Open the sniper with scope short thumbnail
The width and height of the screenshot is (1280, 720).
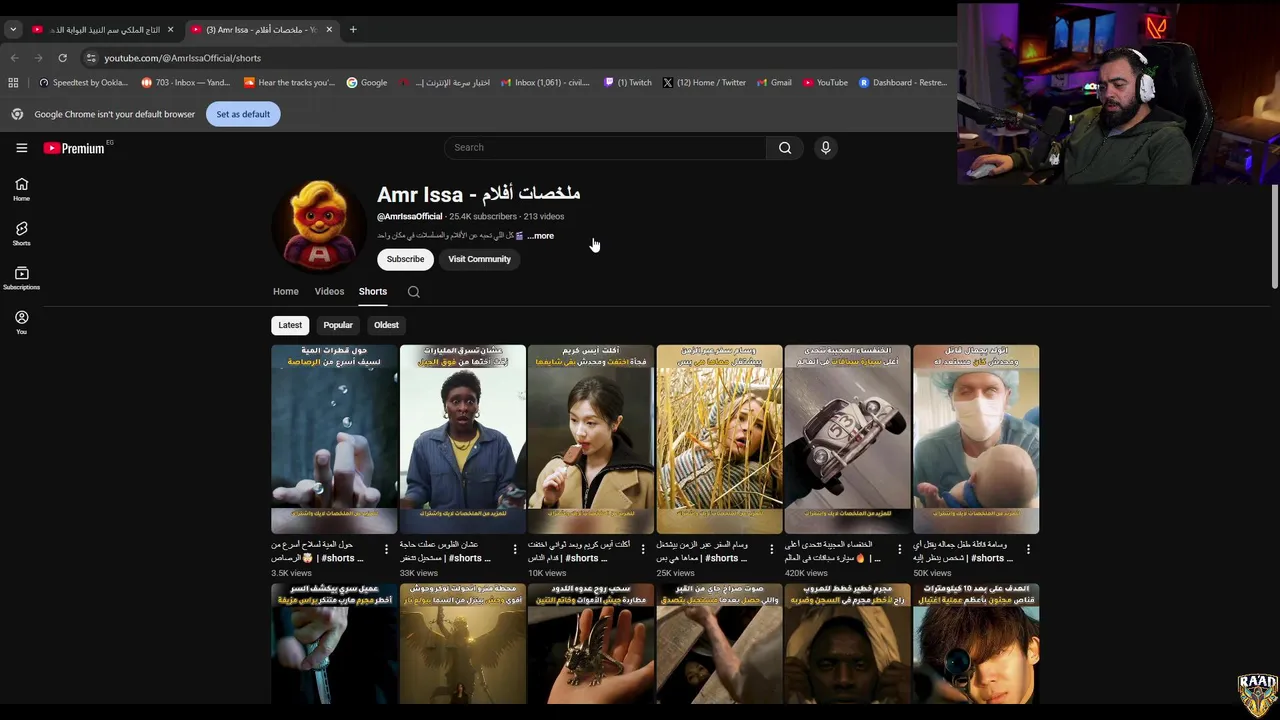[976, 644]
